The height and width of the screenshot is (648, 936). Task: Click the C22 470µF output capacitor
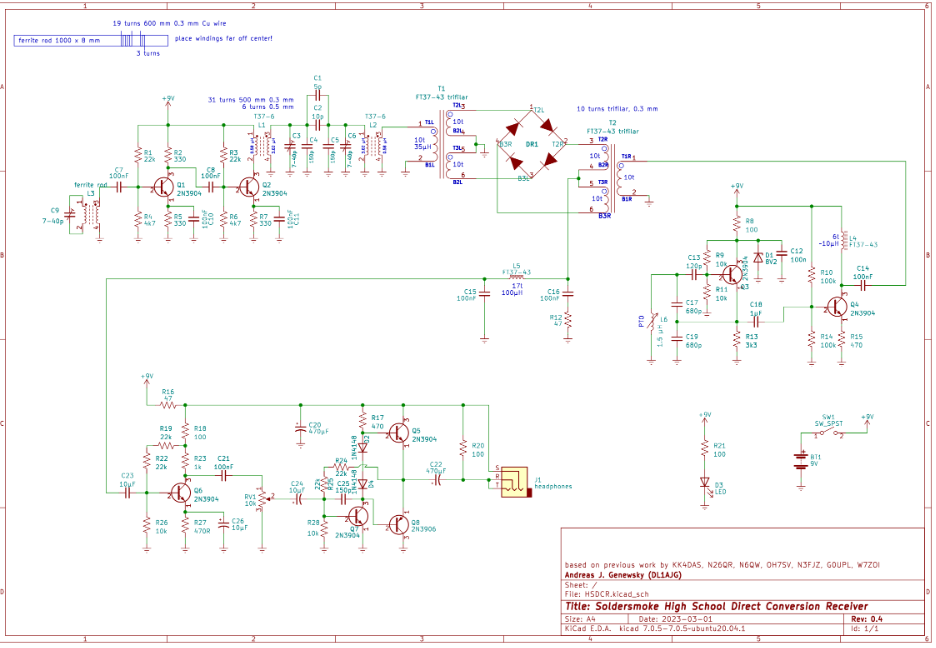pos(437,479)
